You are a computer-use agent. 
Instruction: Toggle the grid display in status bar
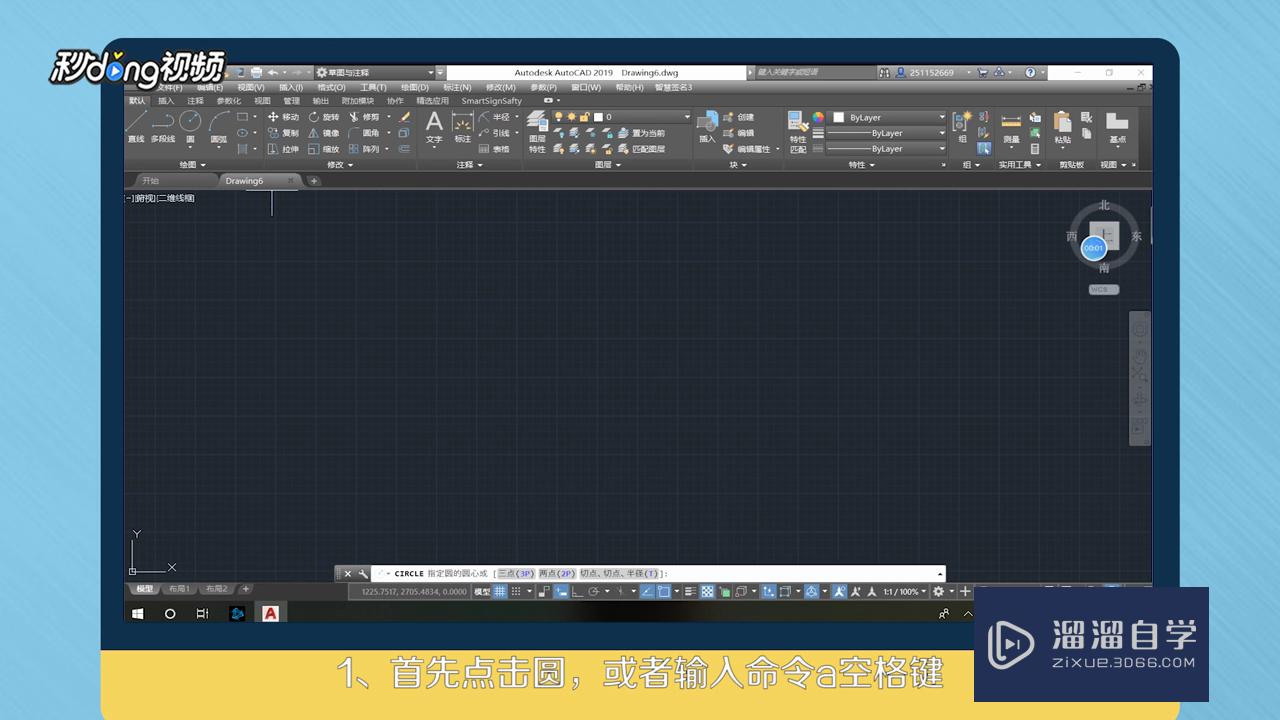tap(500, 592)
